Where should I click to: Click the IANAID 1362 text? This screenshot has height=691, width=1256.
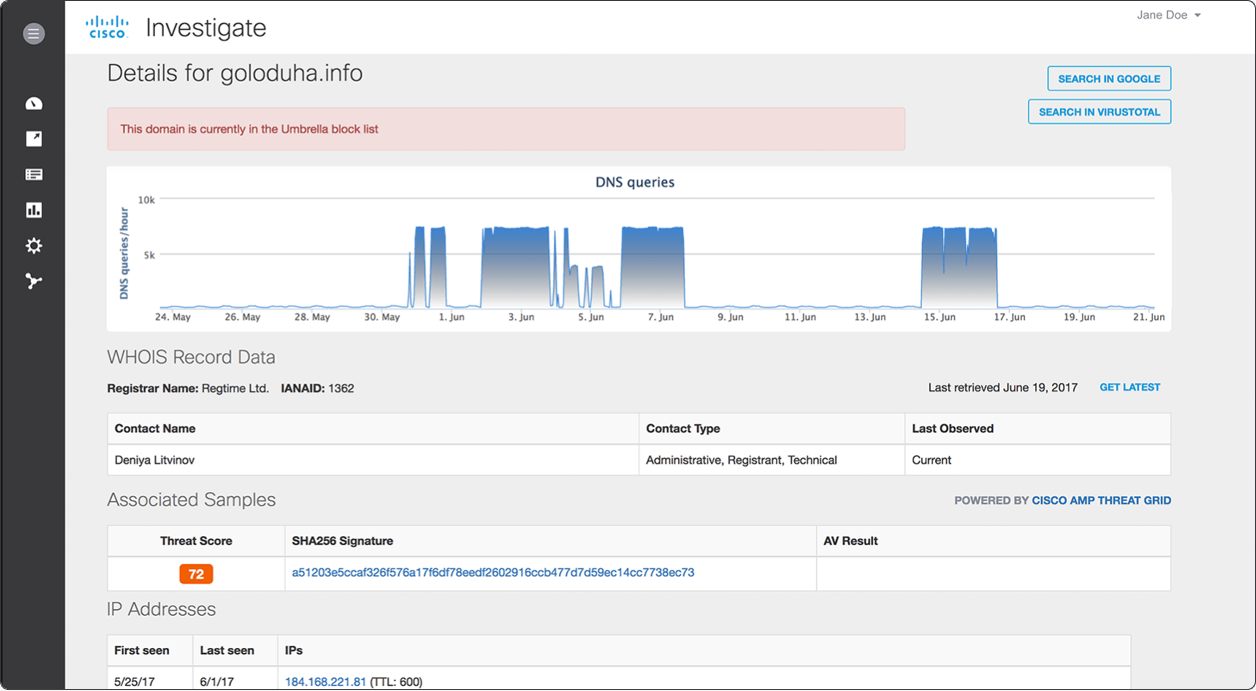[317, 388]
